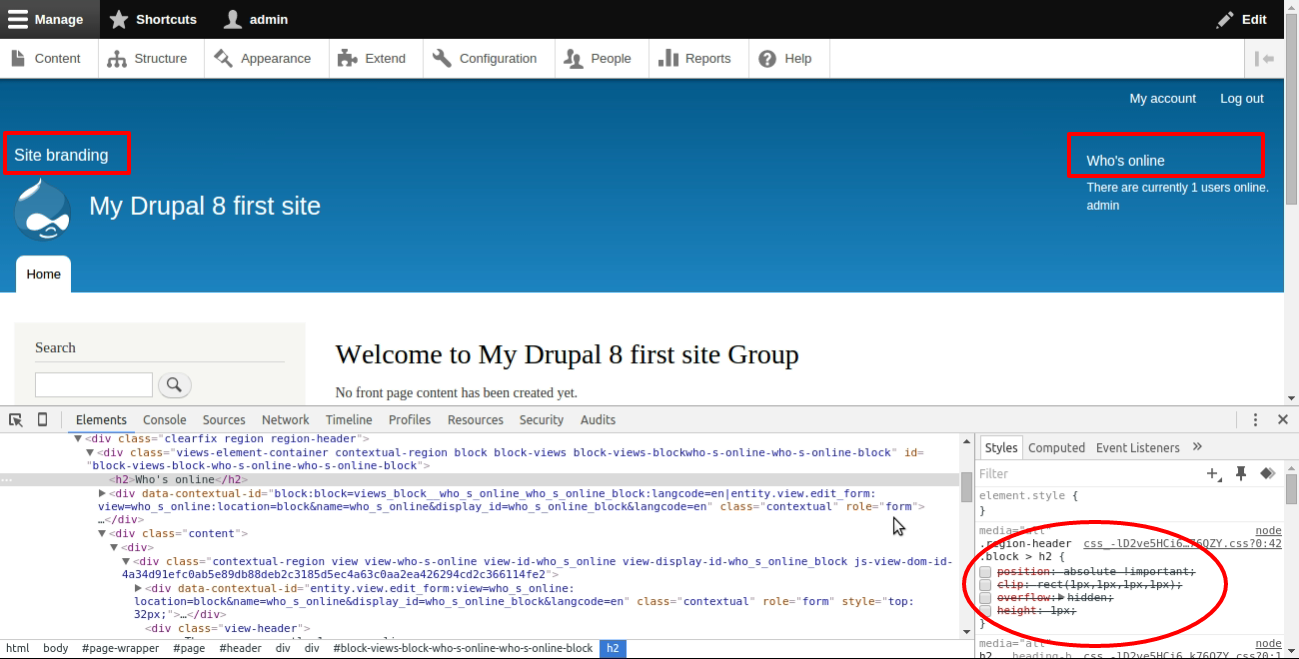Switch to the Computed styles tab
Screen dimensions: 1299x659
[x=1056, y=447]
